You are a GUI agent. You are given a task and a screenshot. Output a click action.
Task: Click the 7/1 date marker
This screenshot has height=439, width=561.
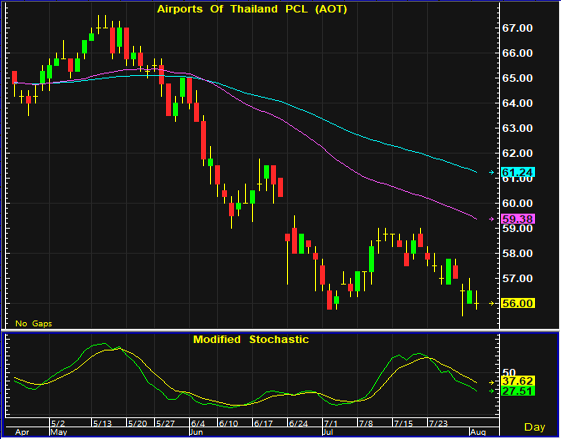(330, 424)
